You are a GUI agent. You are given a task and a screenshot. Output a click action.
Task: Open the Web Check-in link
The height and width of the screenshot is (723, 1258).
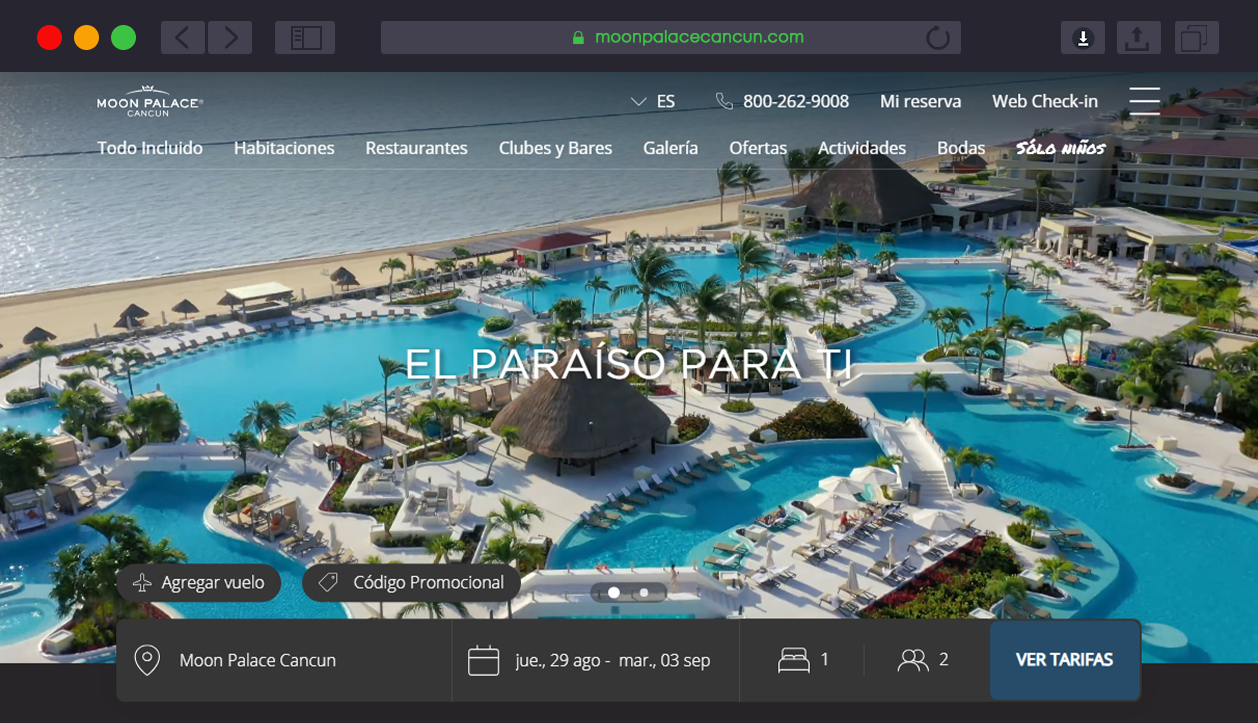[x=1044, y=101]
